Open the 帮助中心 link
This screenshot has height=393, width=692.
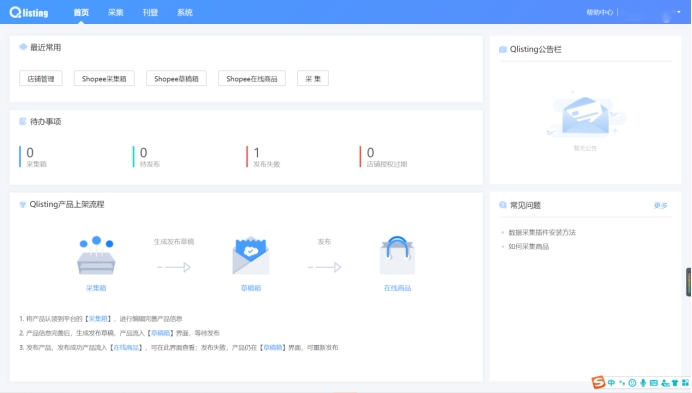tap(599, 12)
